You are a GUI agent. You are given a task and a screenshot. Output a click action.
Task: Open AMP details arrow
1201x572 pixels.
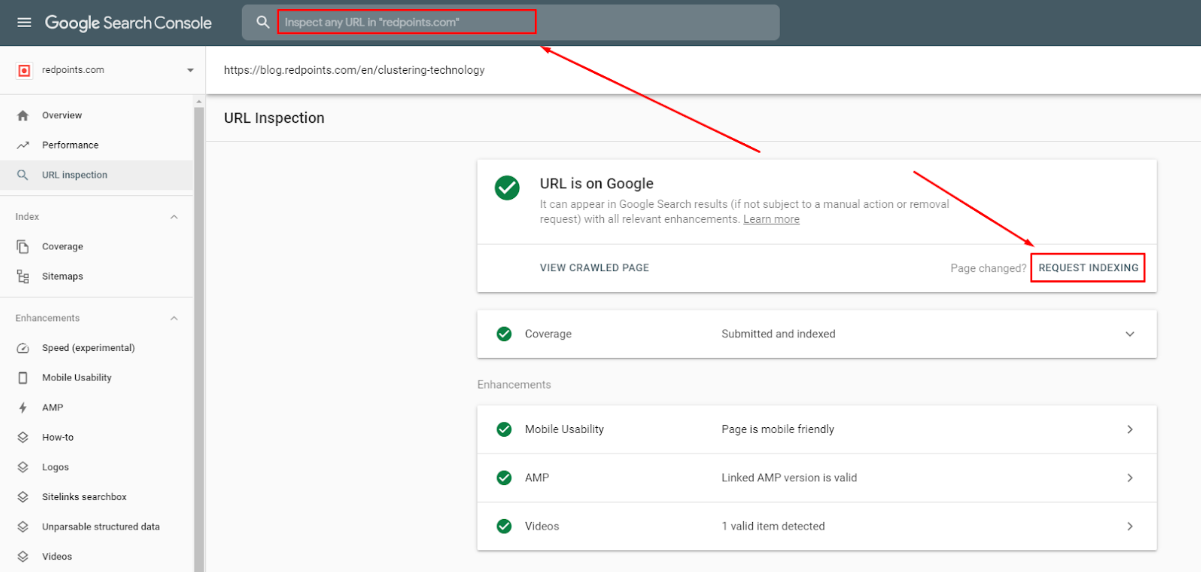pos(1130,478)
